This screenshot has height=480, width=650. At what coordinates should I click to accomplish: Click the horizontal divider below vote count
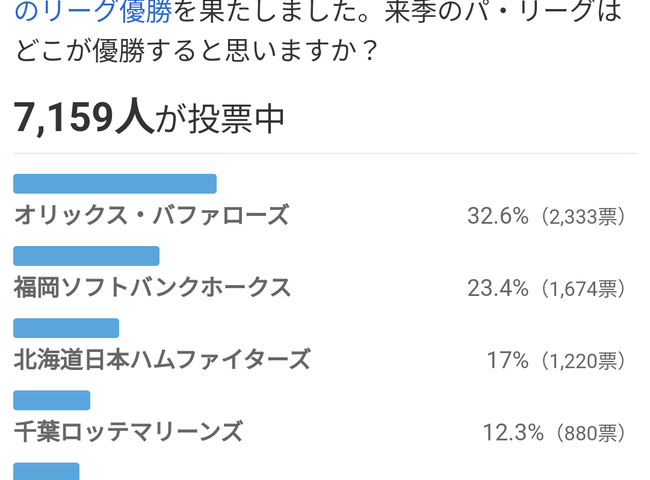325,153
